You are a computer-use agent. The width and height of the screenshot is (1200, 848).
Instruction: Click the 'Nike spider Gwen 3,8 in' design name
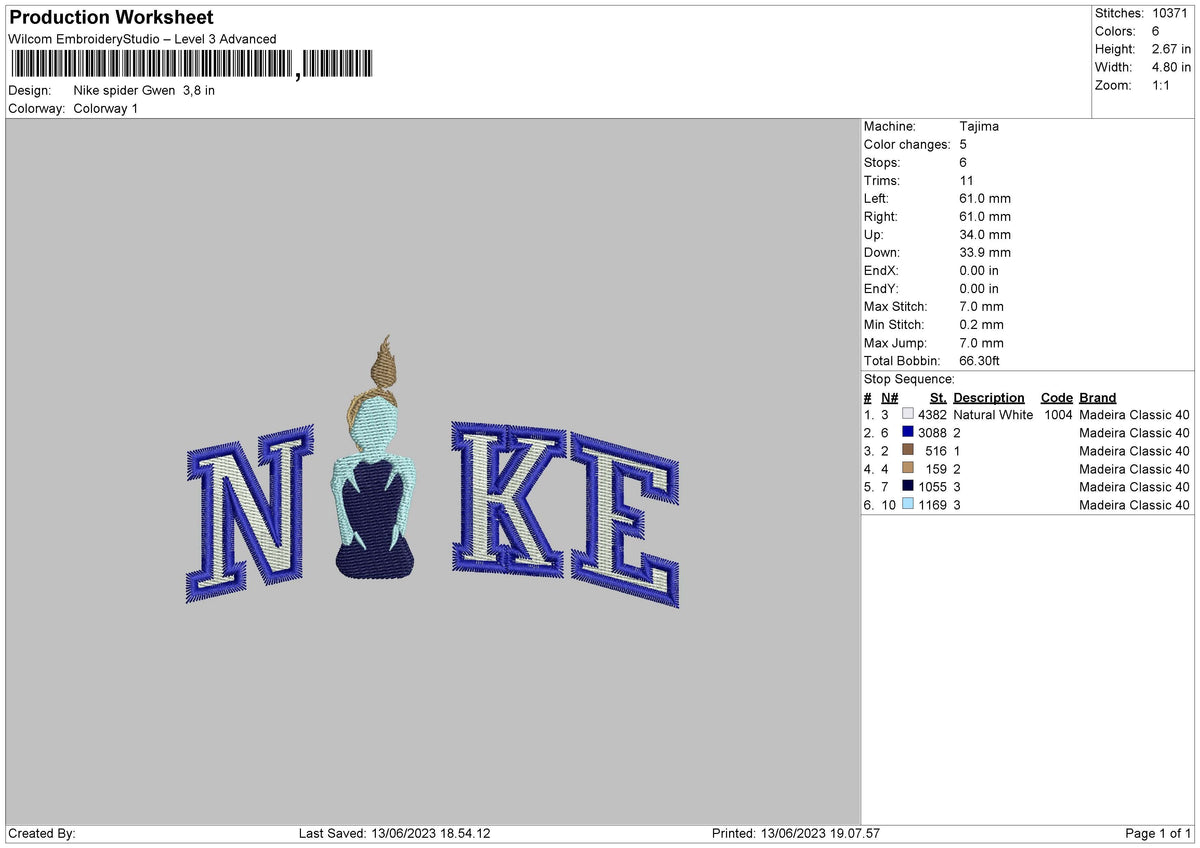tap(144, 90)
